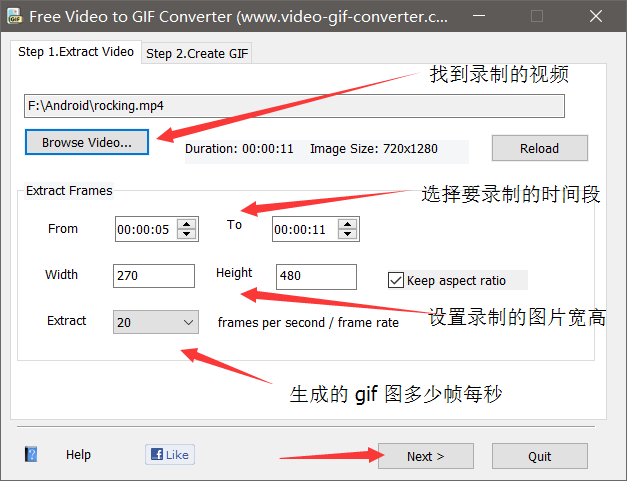The height and width of the screenshot is (481, 627).
Task: Click the Reload button
Action: (x=539, y=148)
